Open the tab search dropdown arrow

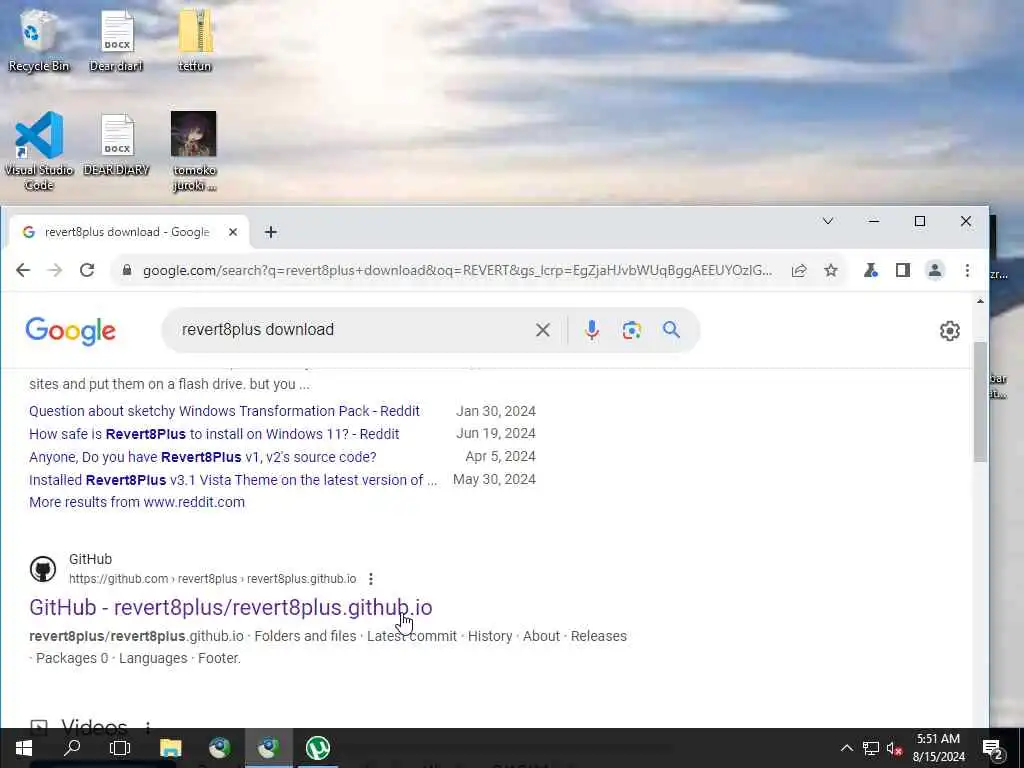827,221
